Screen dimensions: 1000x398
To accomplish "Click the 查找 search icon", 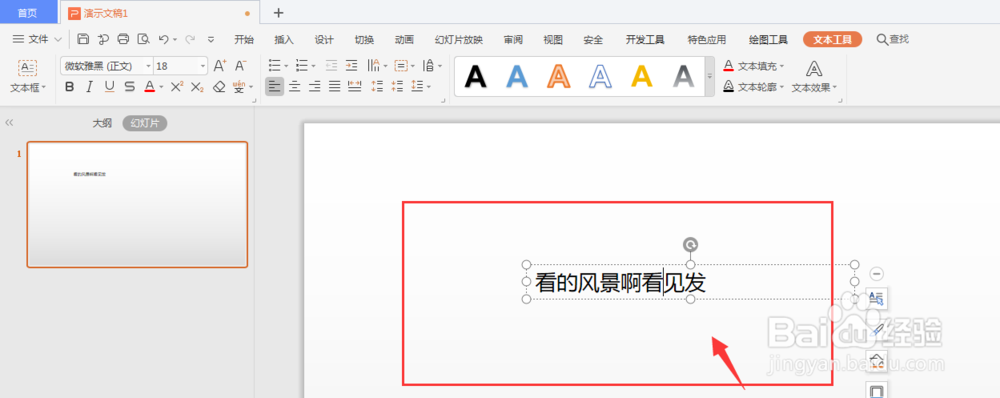I will click(892, 40).
